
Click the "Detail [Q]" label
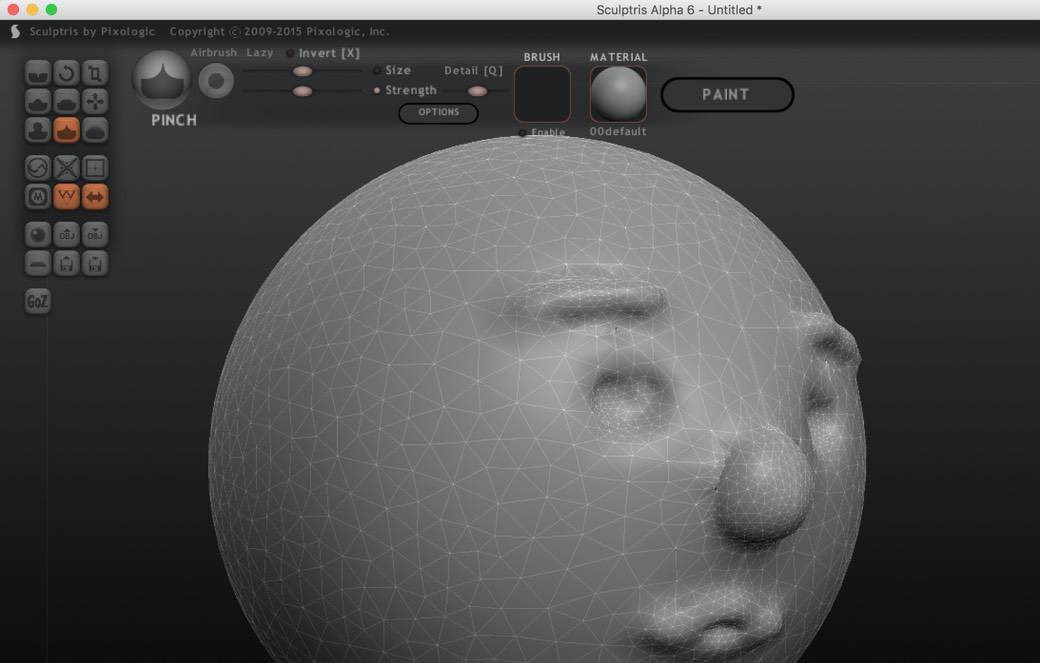(x=474, y=70)
